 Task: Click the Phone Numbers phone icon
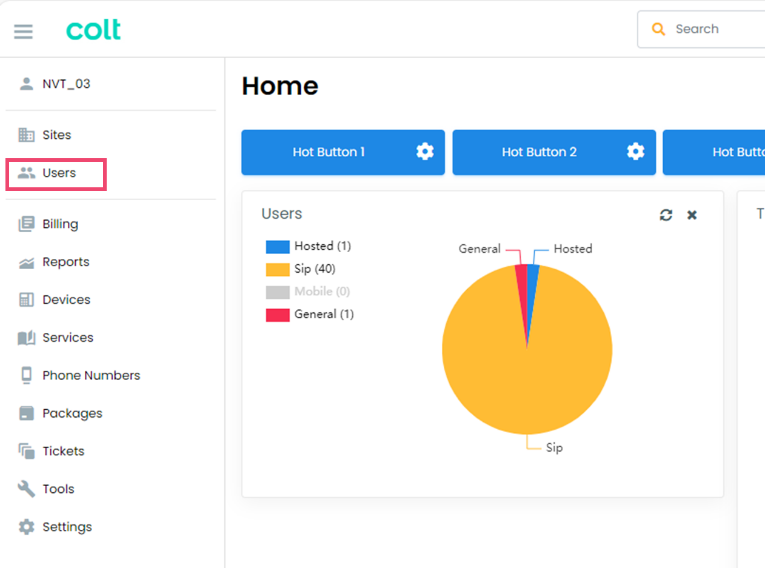(26, 375)
